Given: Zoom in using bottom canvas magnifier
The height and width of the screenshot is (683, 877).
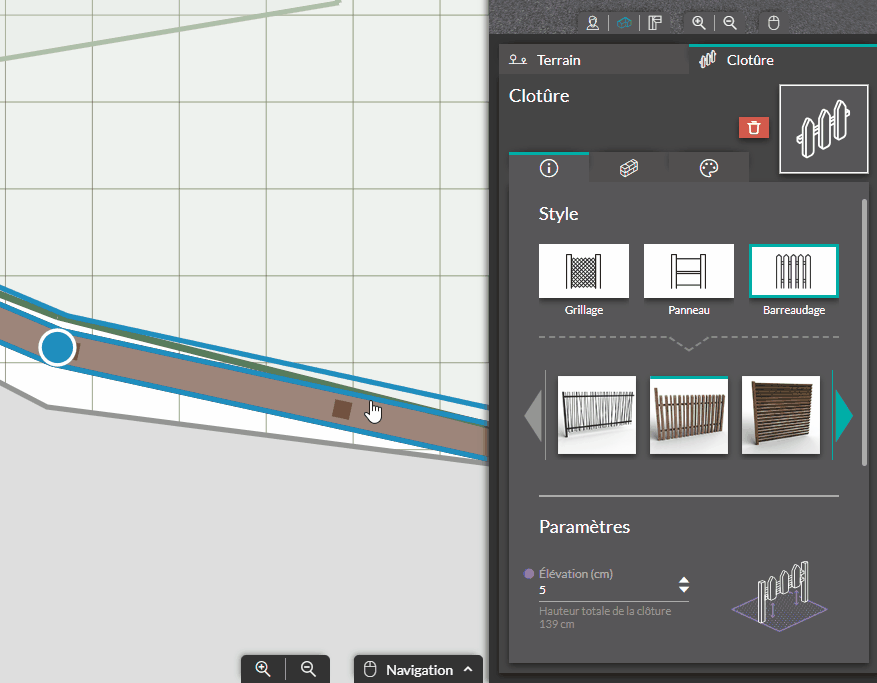Looking at the screenshot, I should [263, 669].
